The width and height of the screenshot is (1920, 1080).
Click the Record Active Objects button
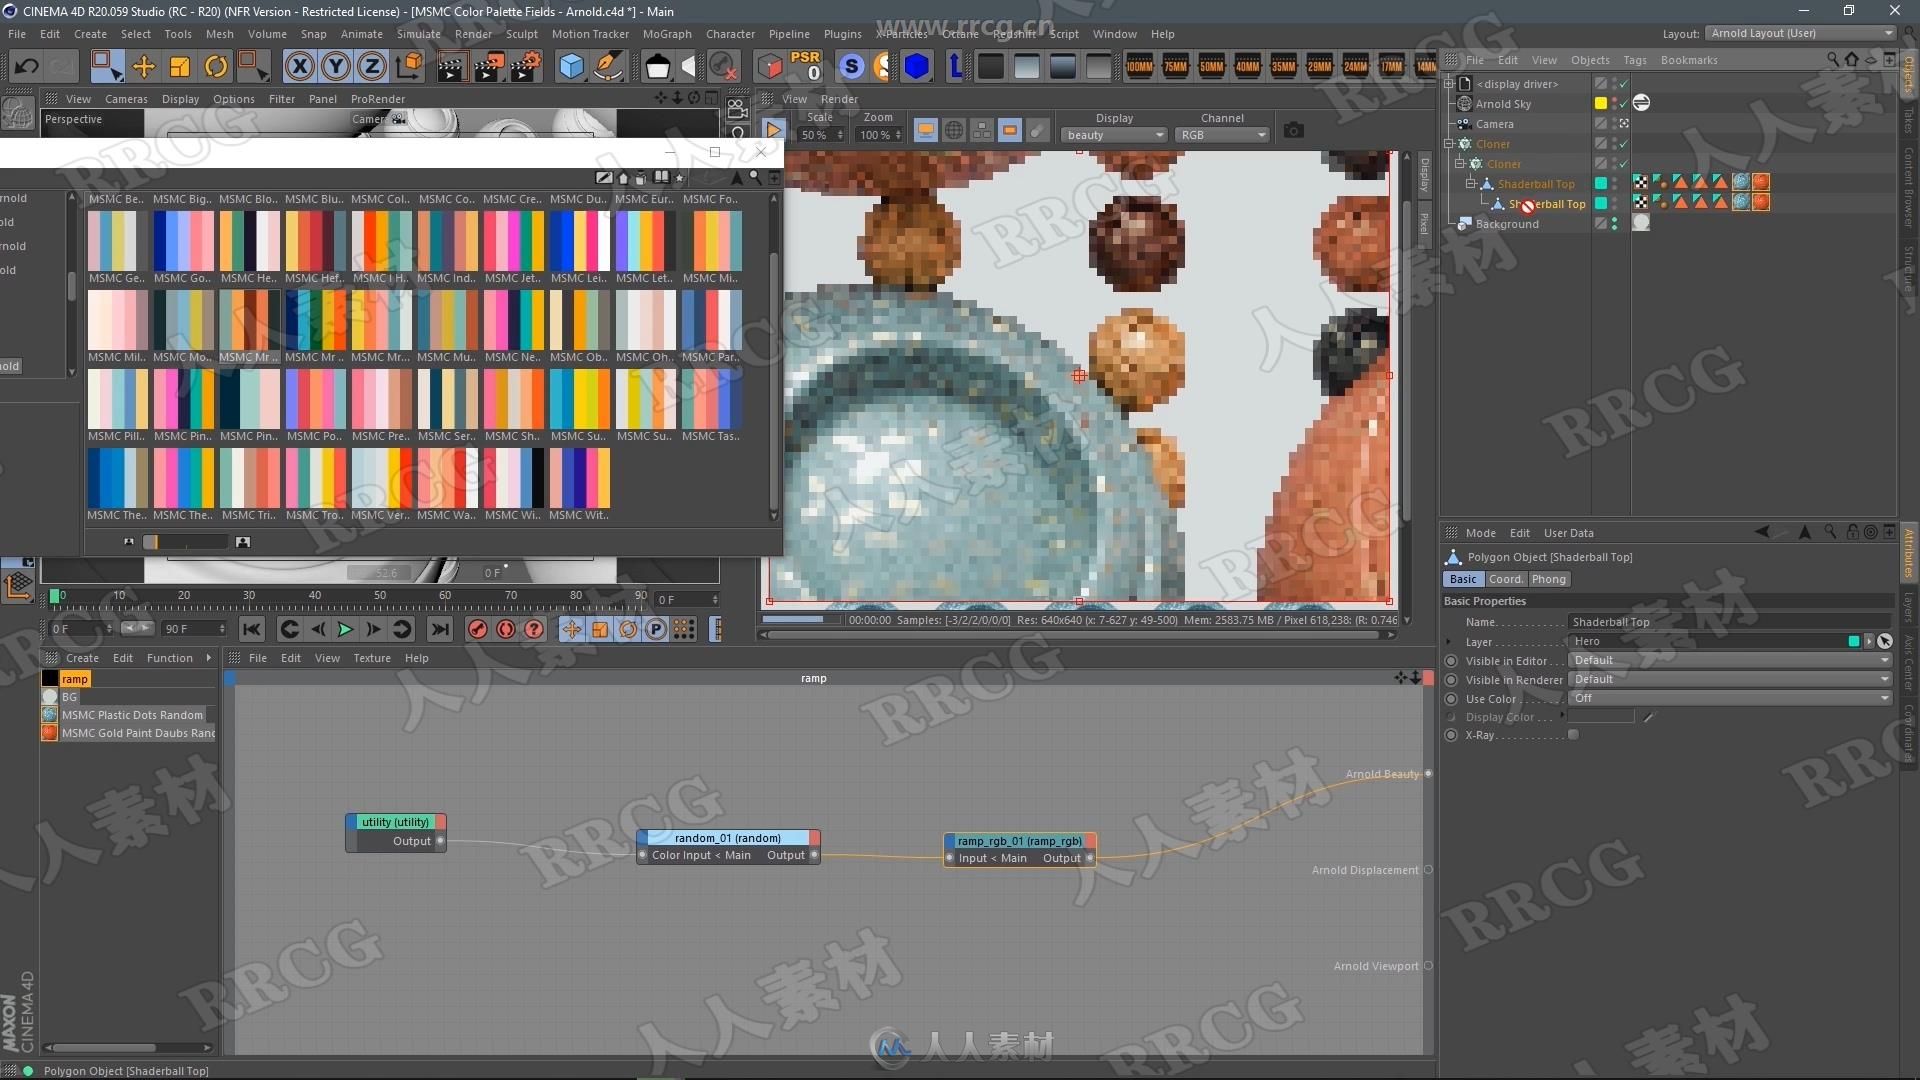[x=478, y=629]
